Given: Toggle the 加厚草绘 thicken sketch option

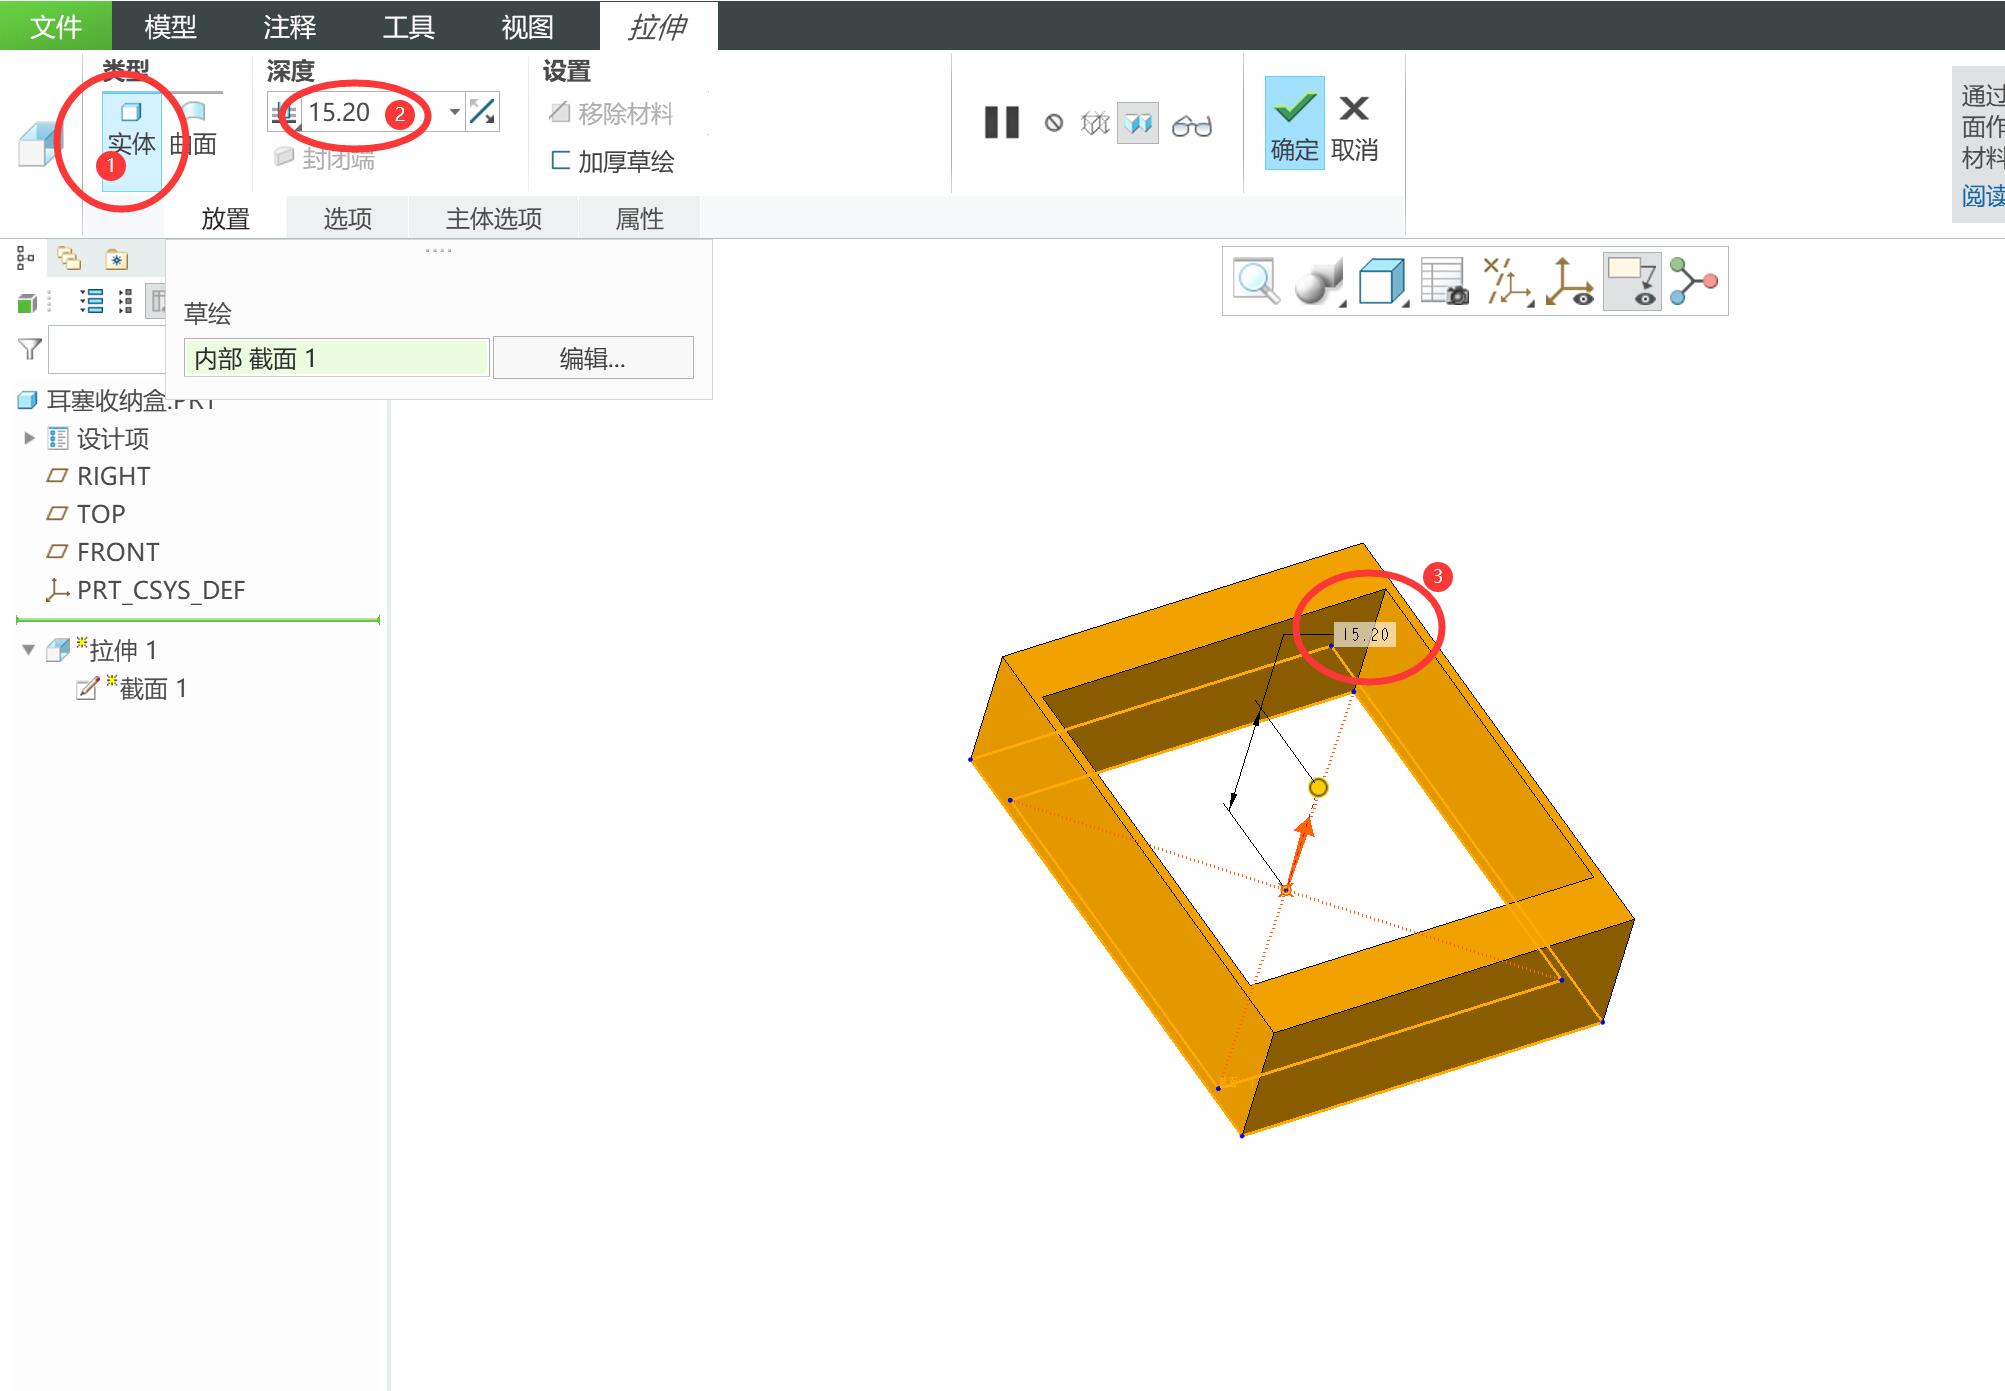Looking at the screenshot, I should coord(612,161).
